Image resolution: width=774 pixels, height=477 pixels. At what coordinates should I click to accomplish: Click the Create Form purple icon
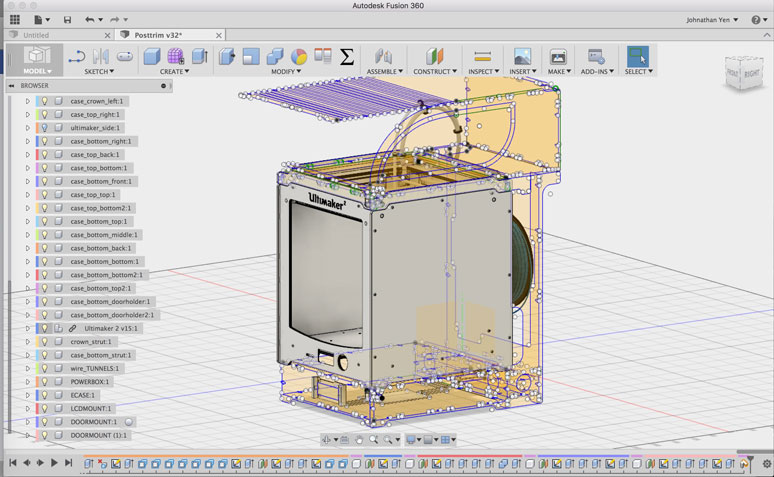175,56
